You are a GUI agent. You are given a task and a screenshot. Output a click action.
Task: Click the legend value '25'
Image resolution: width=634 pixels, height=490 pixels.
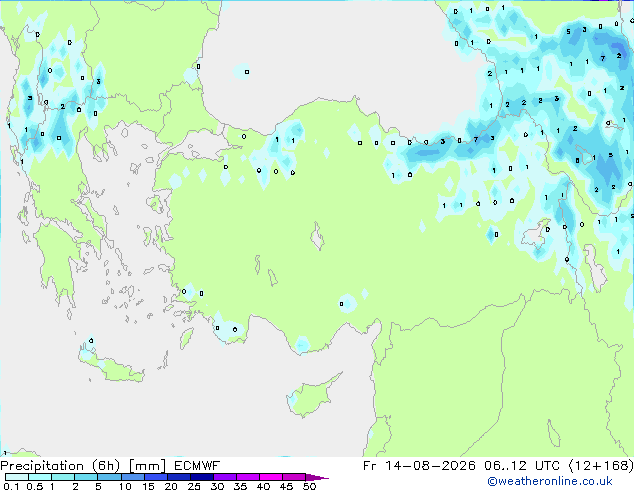coord(194,486)
